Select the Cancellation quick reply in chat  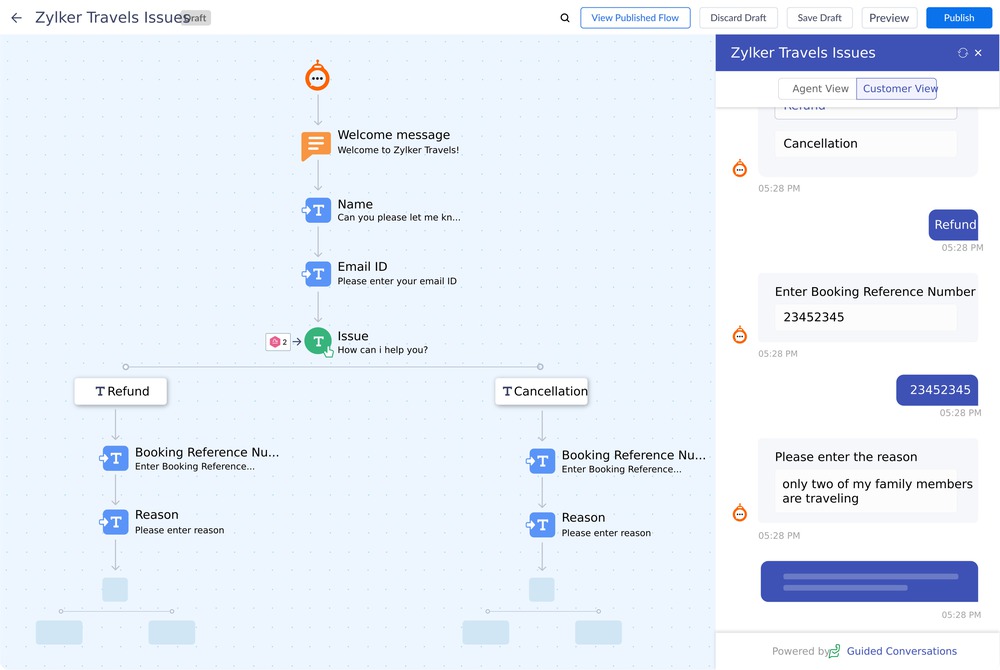[865, 143]
